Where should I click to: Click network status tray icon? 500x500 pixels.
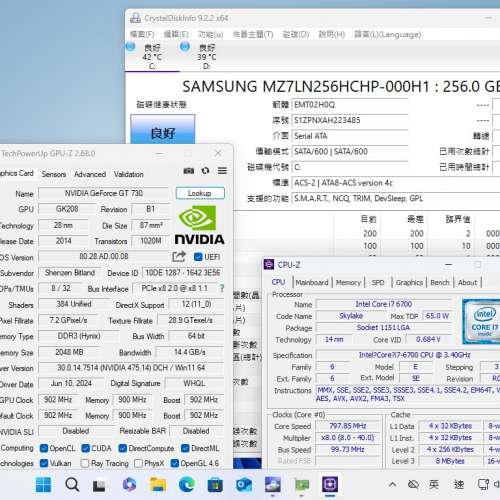click(x=413, y=484)
